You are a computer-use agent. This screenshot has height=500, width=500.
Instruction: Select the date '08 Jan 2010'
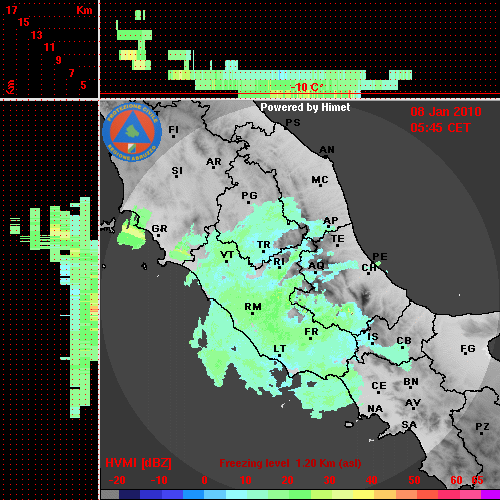446,112
